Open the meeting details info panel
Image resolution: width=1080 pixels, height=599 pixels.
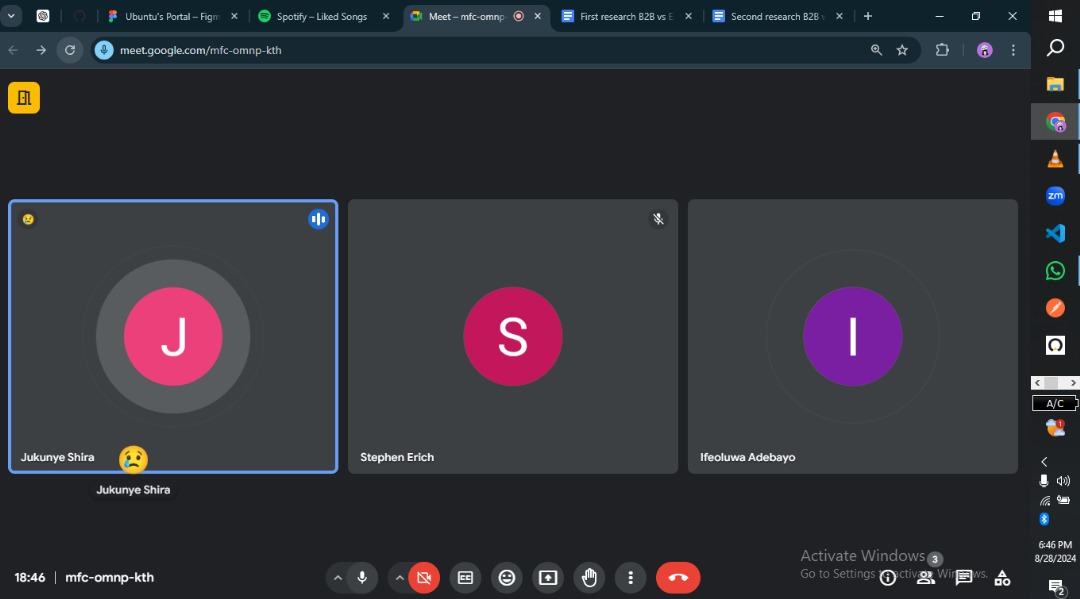(887, 577)
